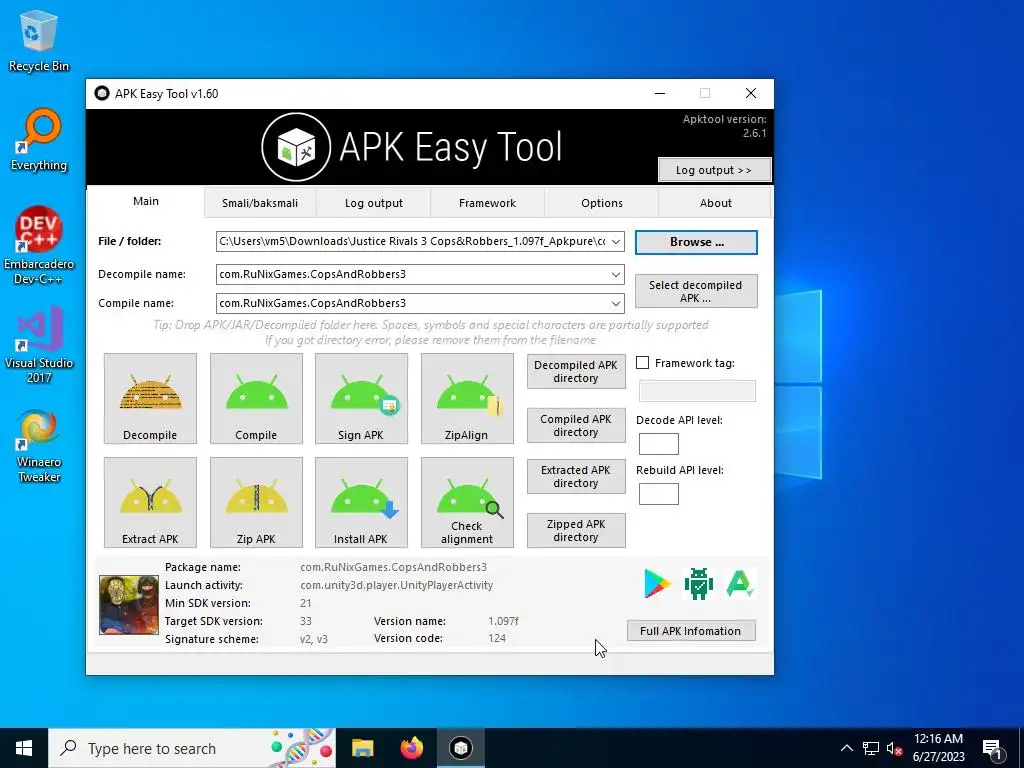
Task: Click the Zip APK icon button
Action: (x=256, y=502)
